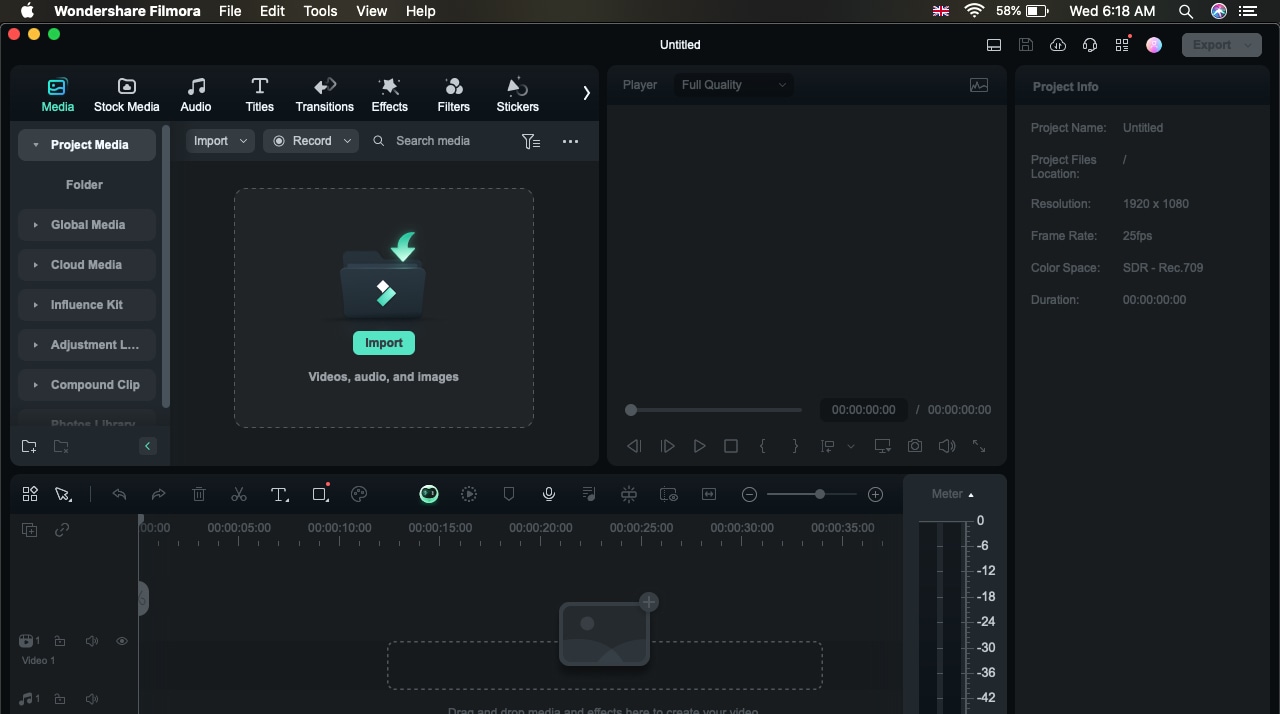Open the Transitions tab

[x=325, y=95]
